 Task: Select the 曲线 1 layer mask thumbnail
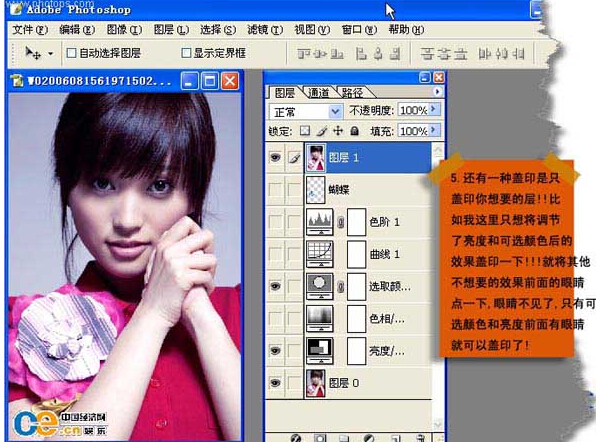point(357,254)
